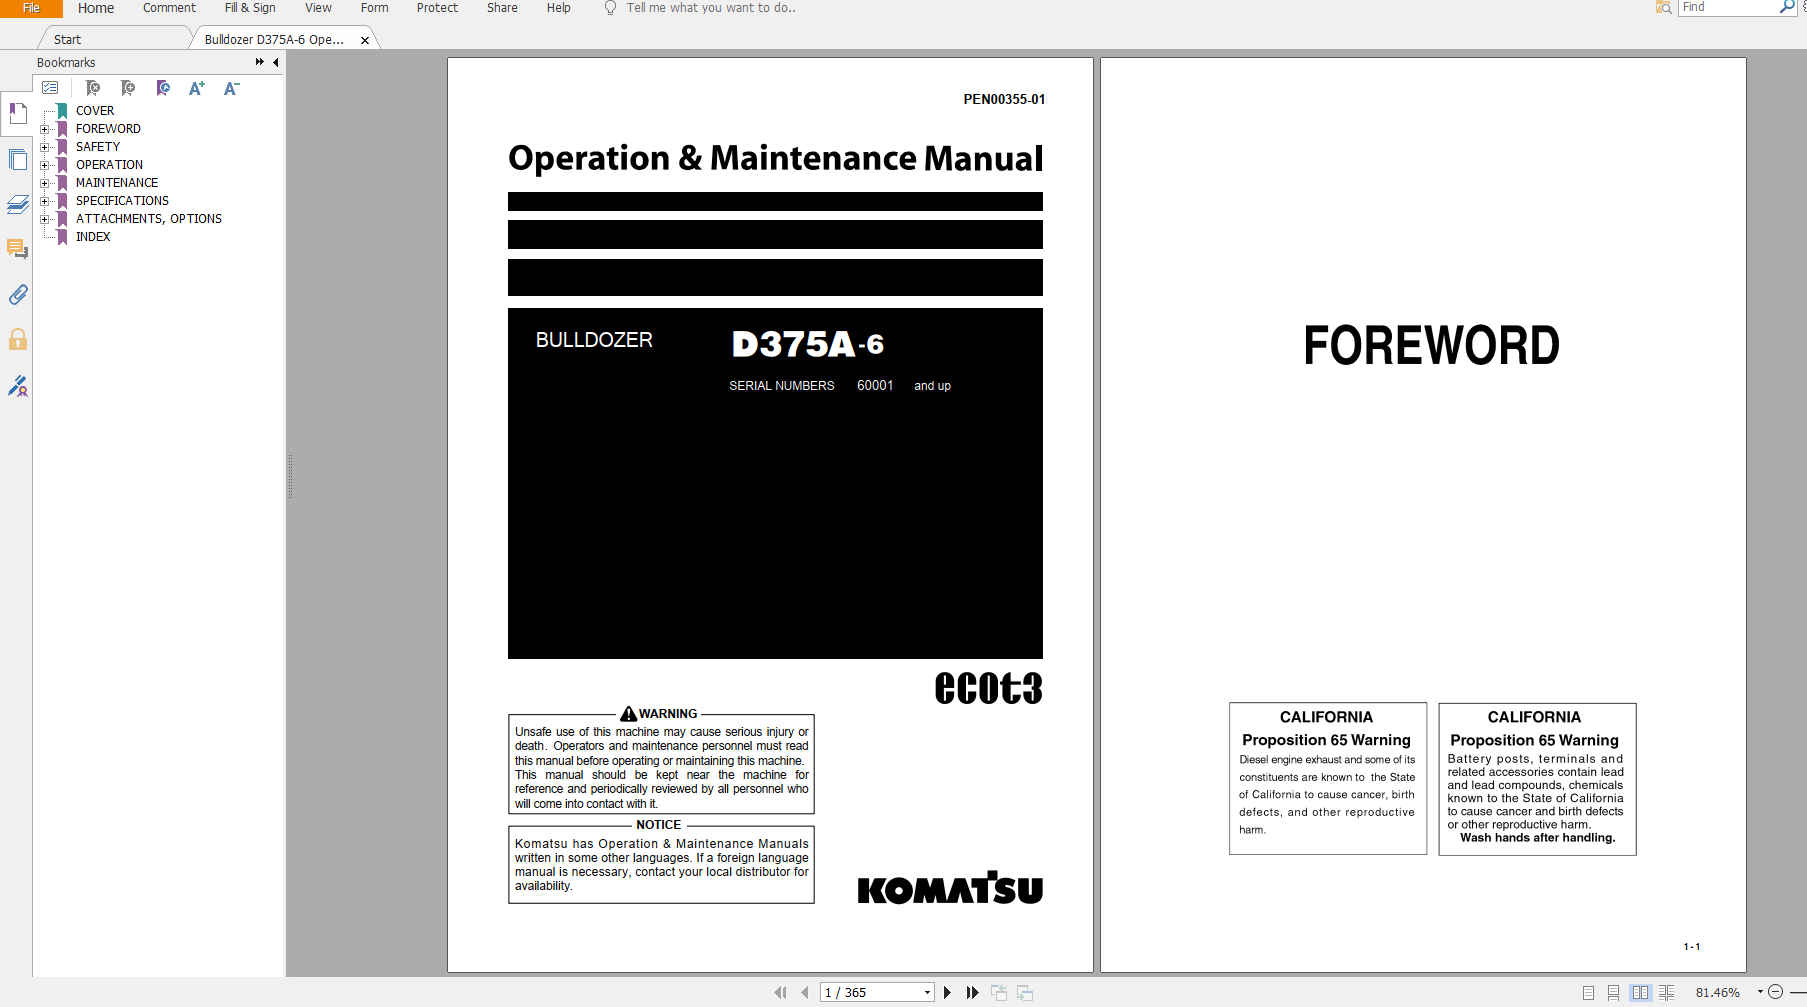This screenshot has width=1807, height=1007.
Task: Click the 81.46% zoom value
Action: (1717, 993)
